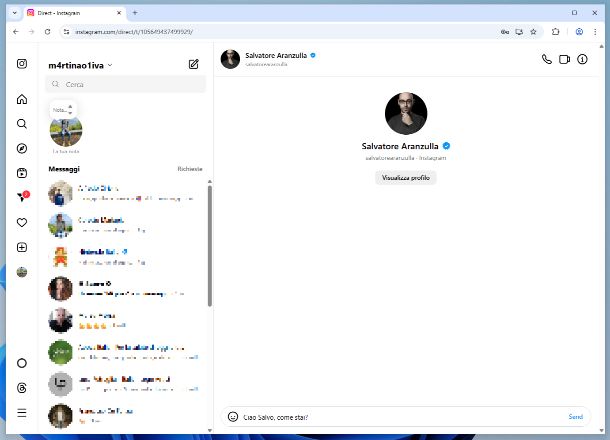Open the Search panel in sidebar
This screenshot has width=610, height=440.
coord(22,124)
